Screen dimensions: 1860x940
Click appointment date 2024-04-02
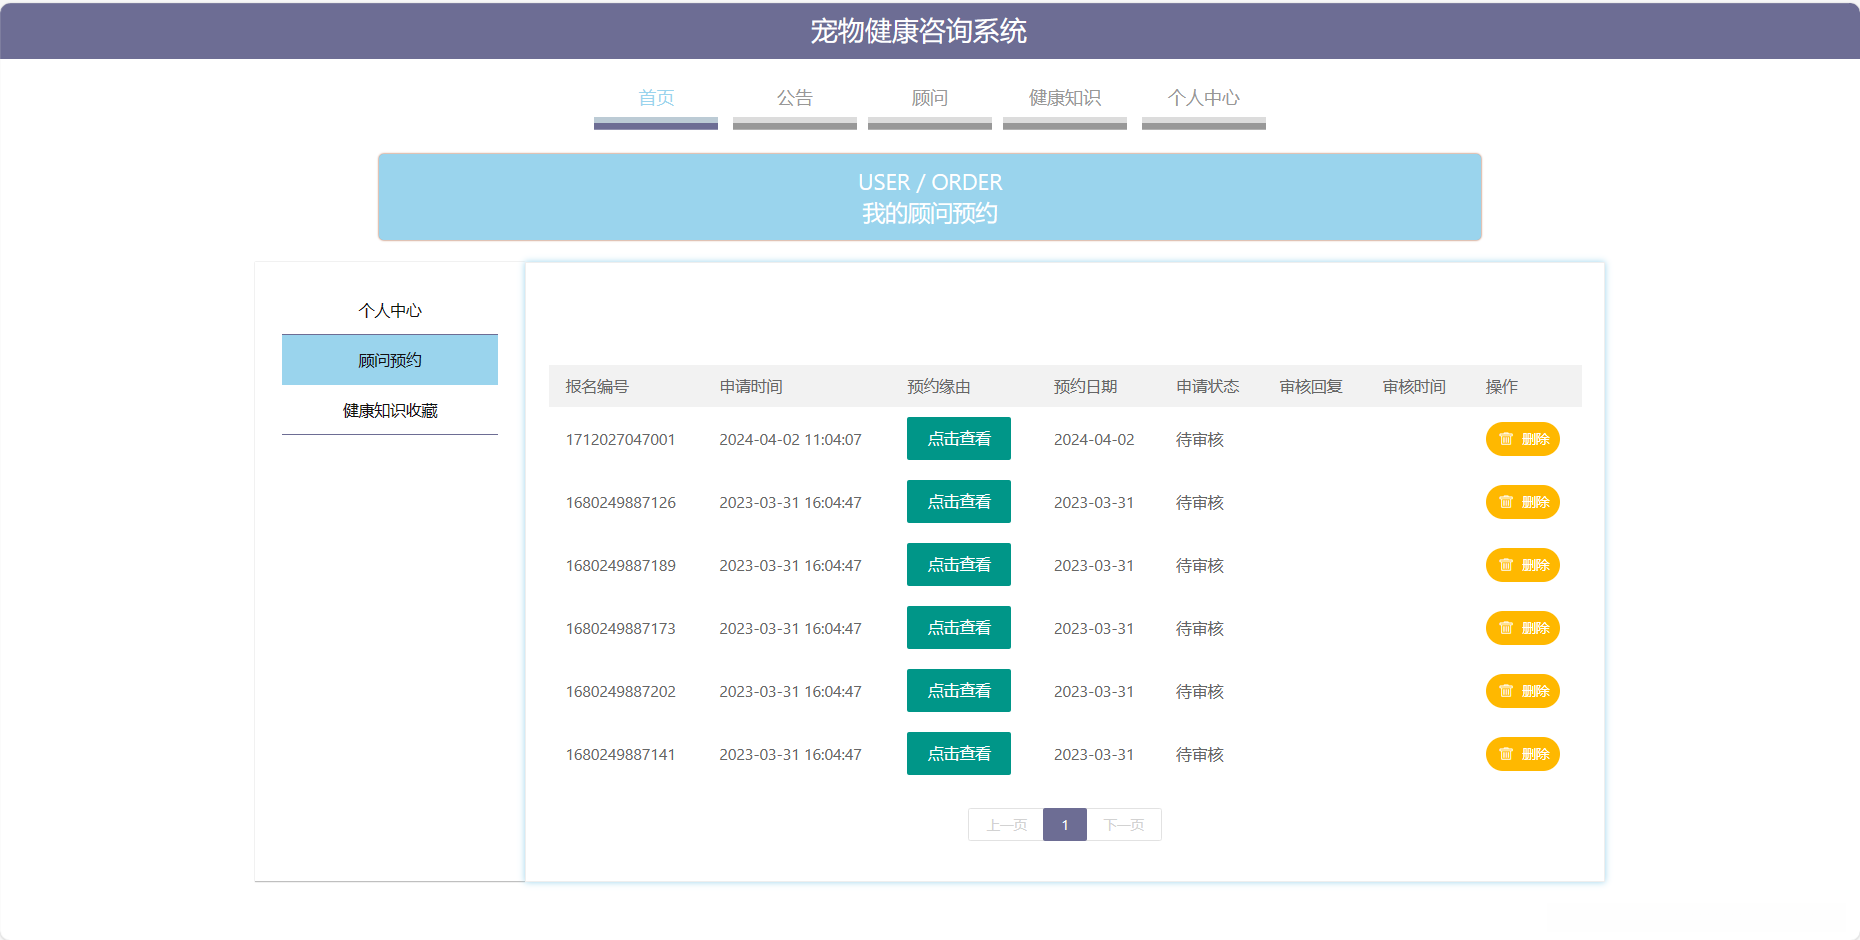click(x=1094, y=440)
